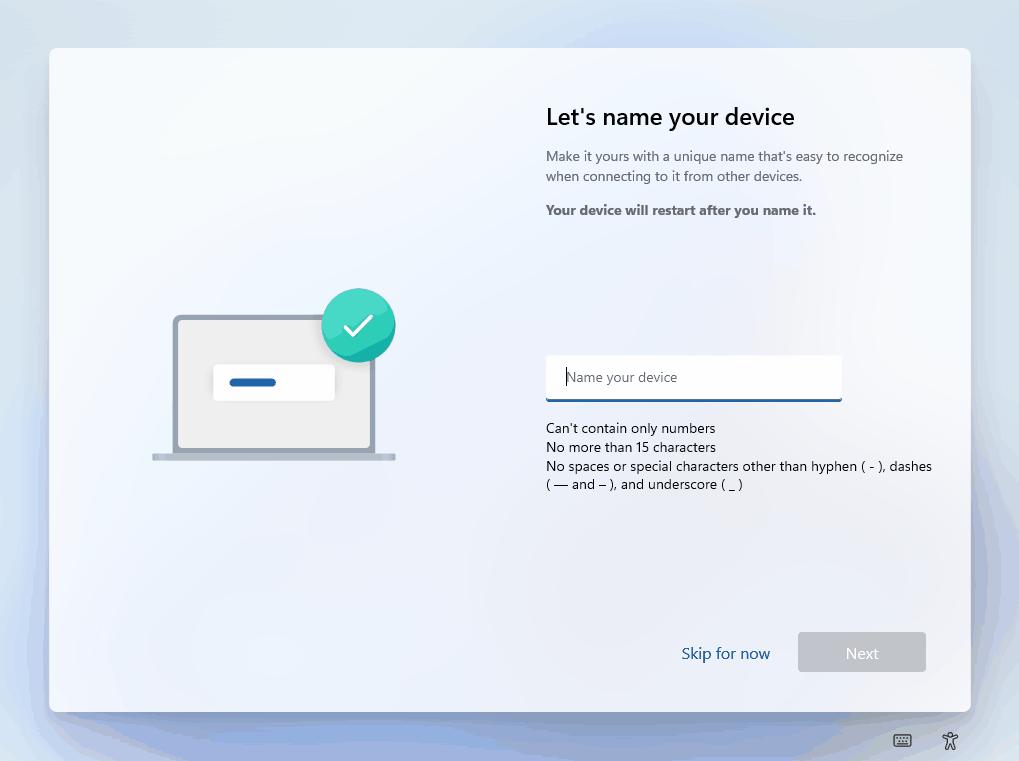Click the special characters rule text
Image resolution: width=1019 pixels, height=761 pixels.
pyautogui.click(x=737, y=466)
